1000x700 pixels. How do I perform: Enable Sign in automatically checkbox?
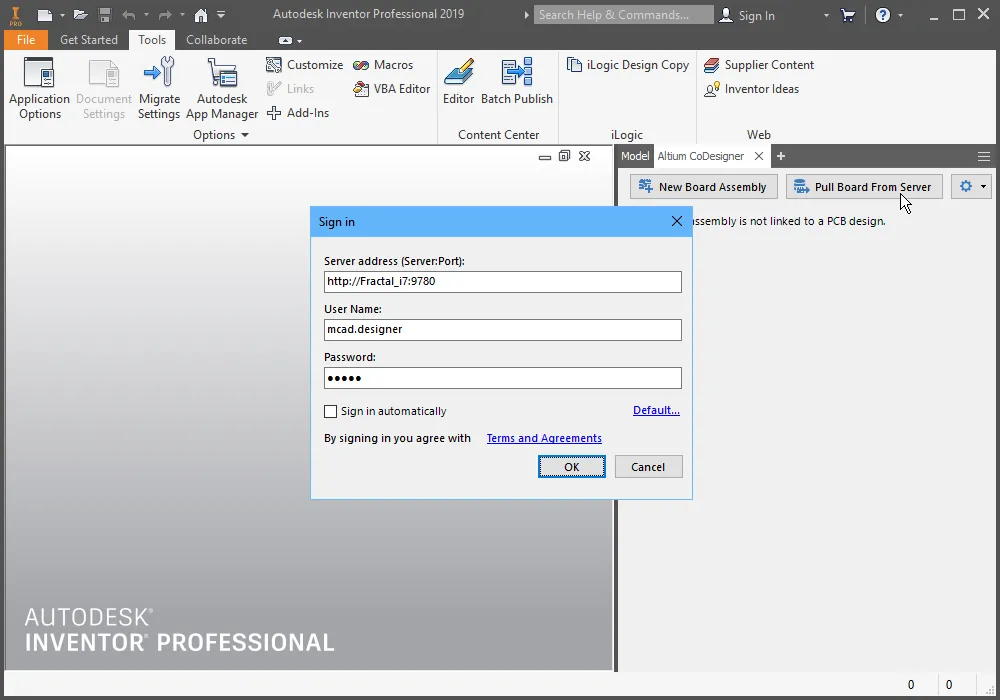[330, 412]
